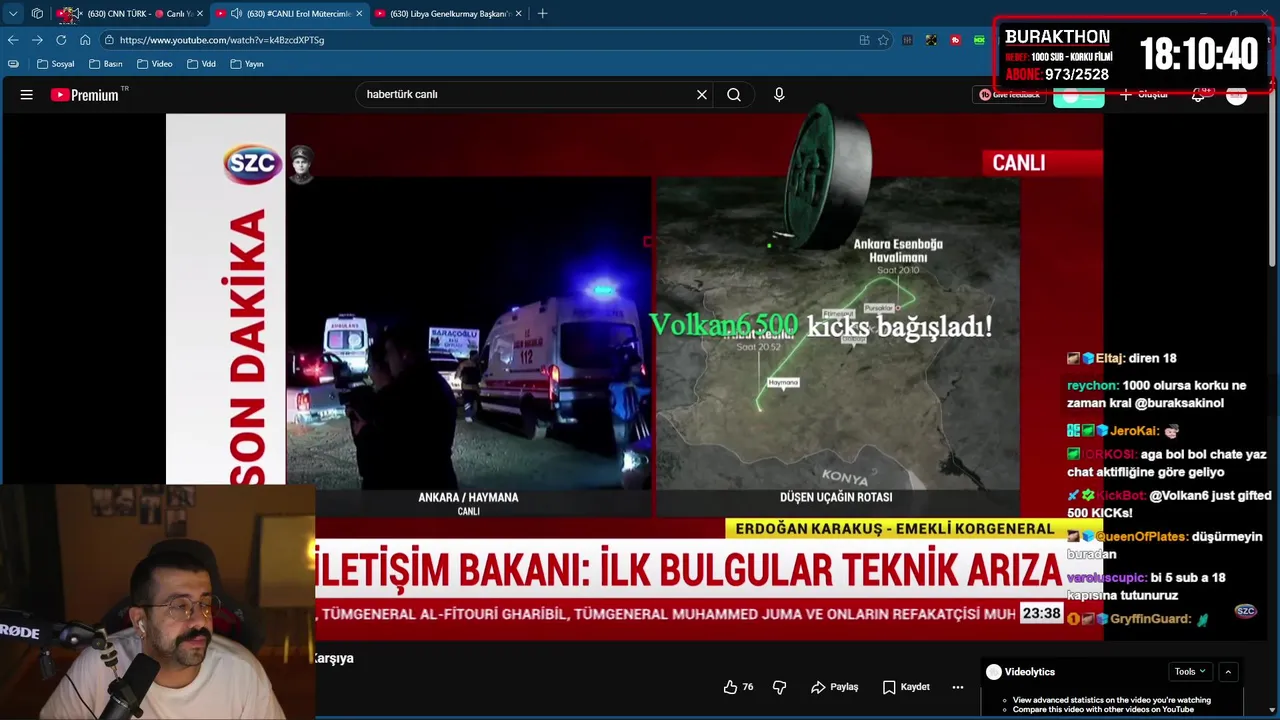
Task: Reload the current page
Action: pyautogui.click(x=61, y=40)
